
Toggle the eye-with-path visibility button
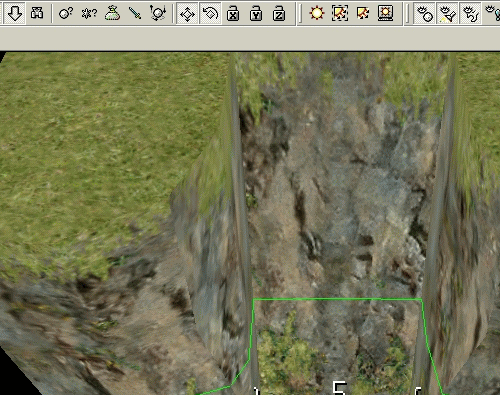(470, 13)
